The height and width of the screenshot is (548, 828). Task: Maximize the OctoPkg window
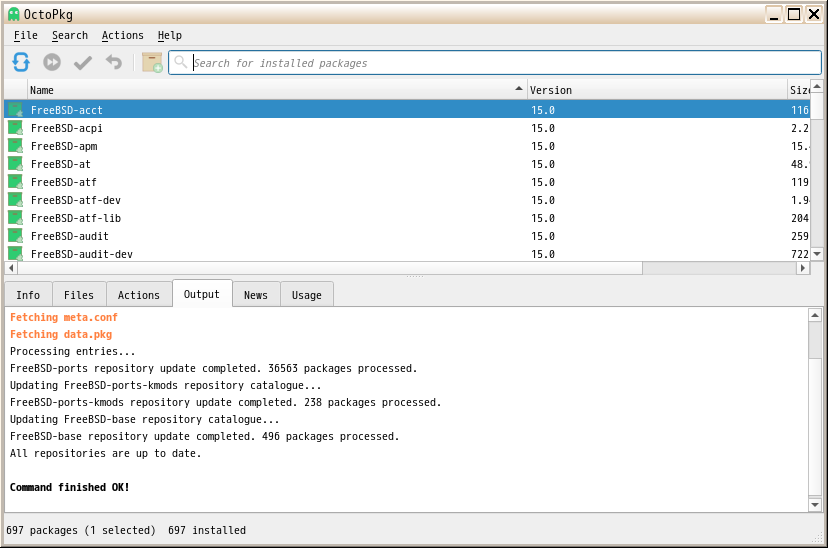click(794, 14)
